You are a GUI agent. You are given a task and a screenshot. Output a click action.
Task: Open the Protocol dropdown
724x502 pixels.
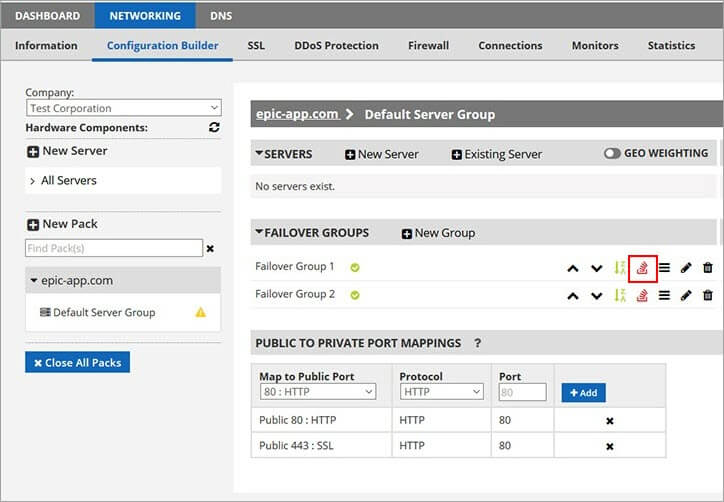click(x=442, y=393)
